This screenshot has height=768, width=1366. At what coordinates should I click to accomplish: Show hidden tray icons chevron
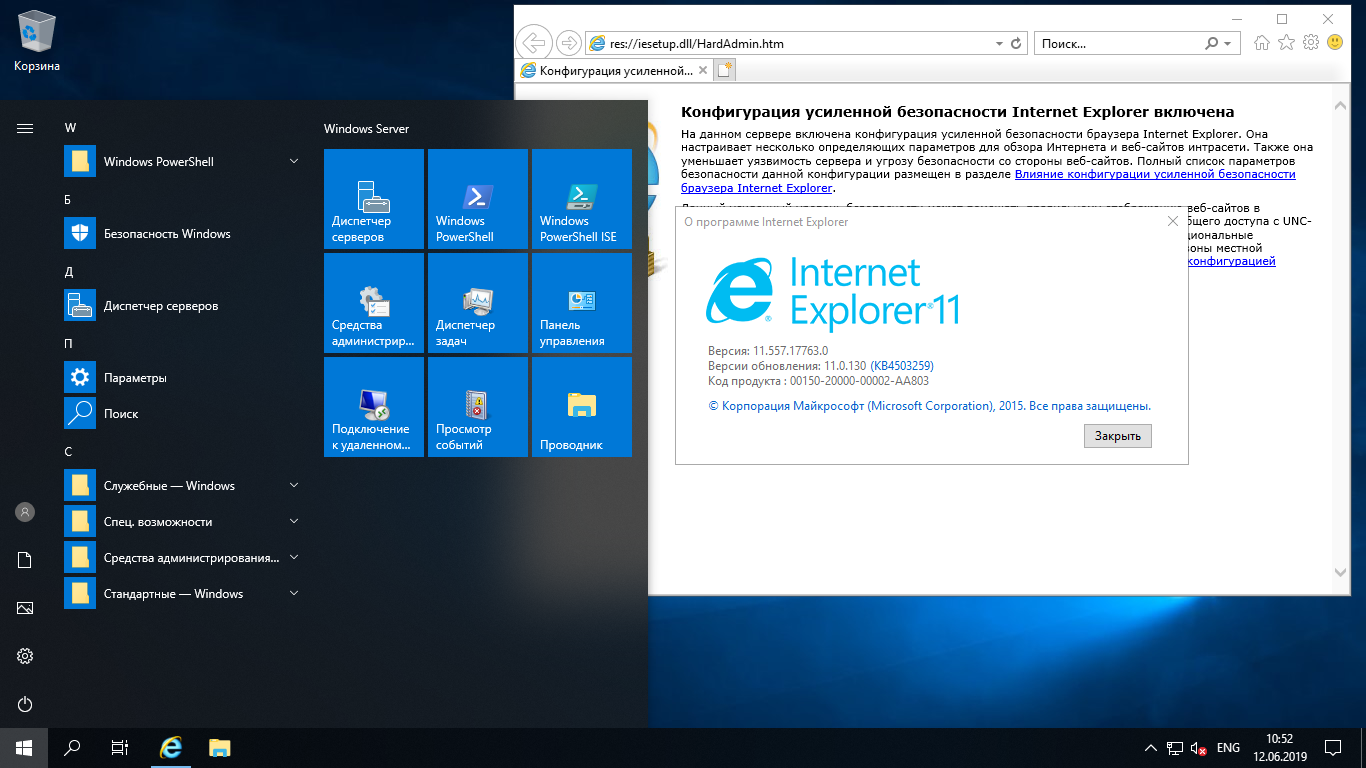click(x=1150, y=748)
